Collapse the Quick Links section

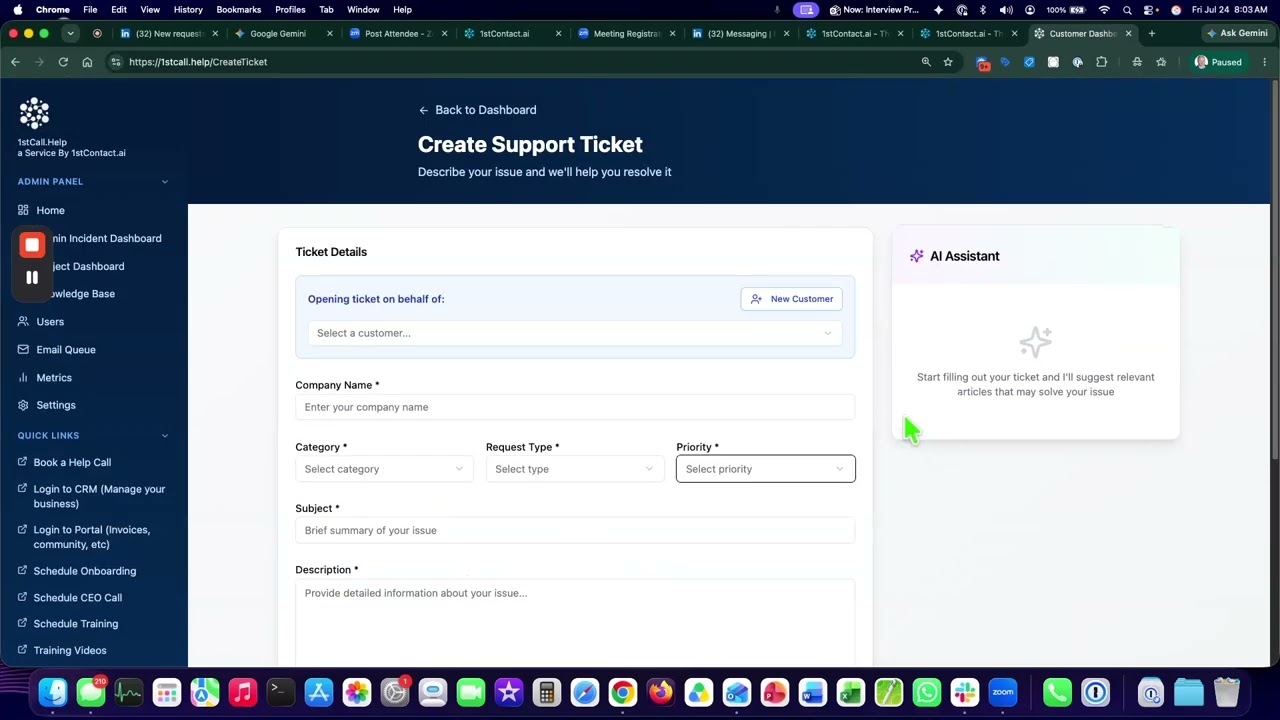click(x=165, y=436)
